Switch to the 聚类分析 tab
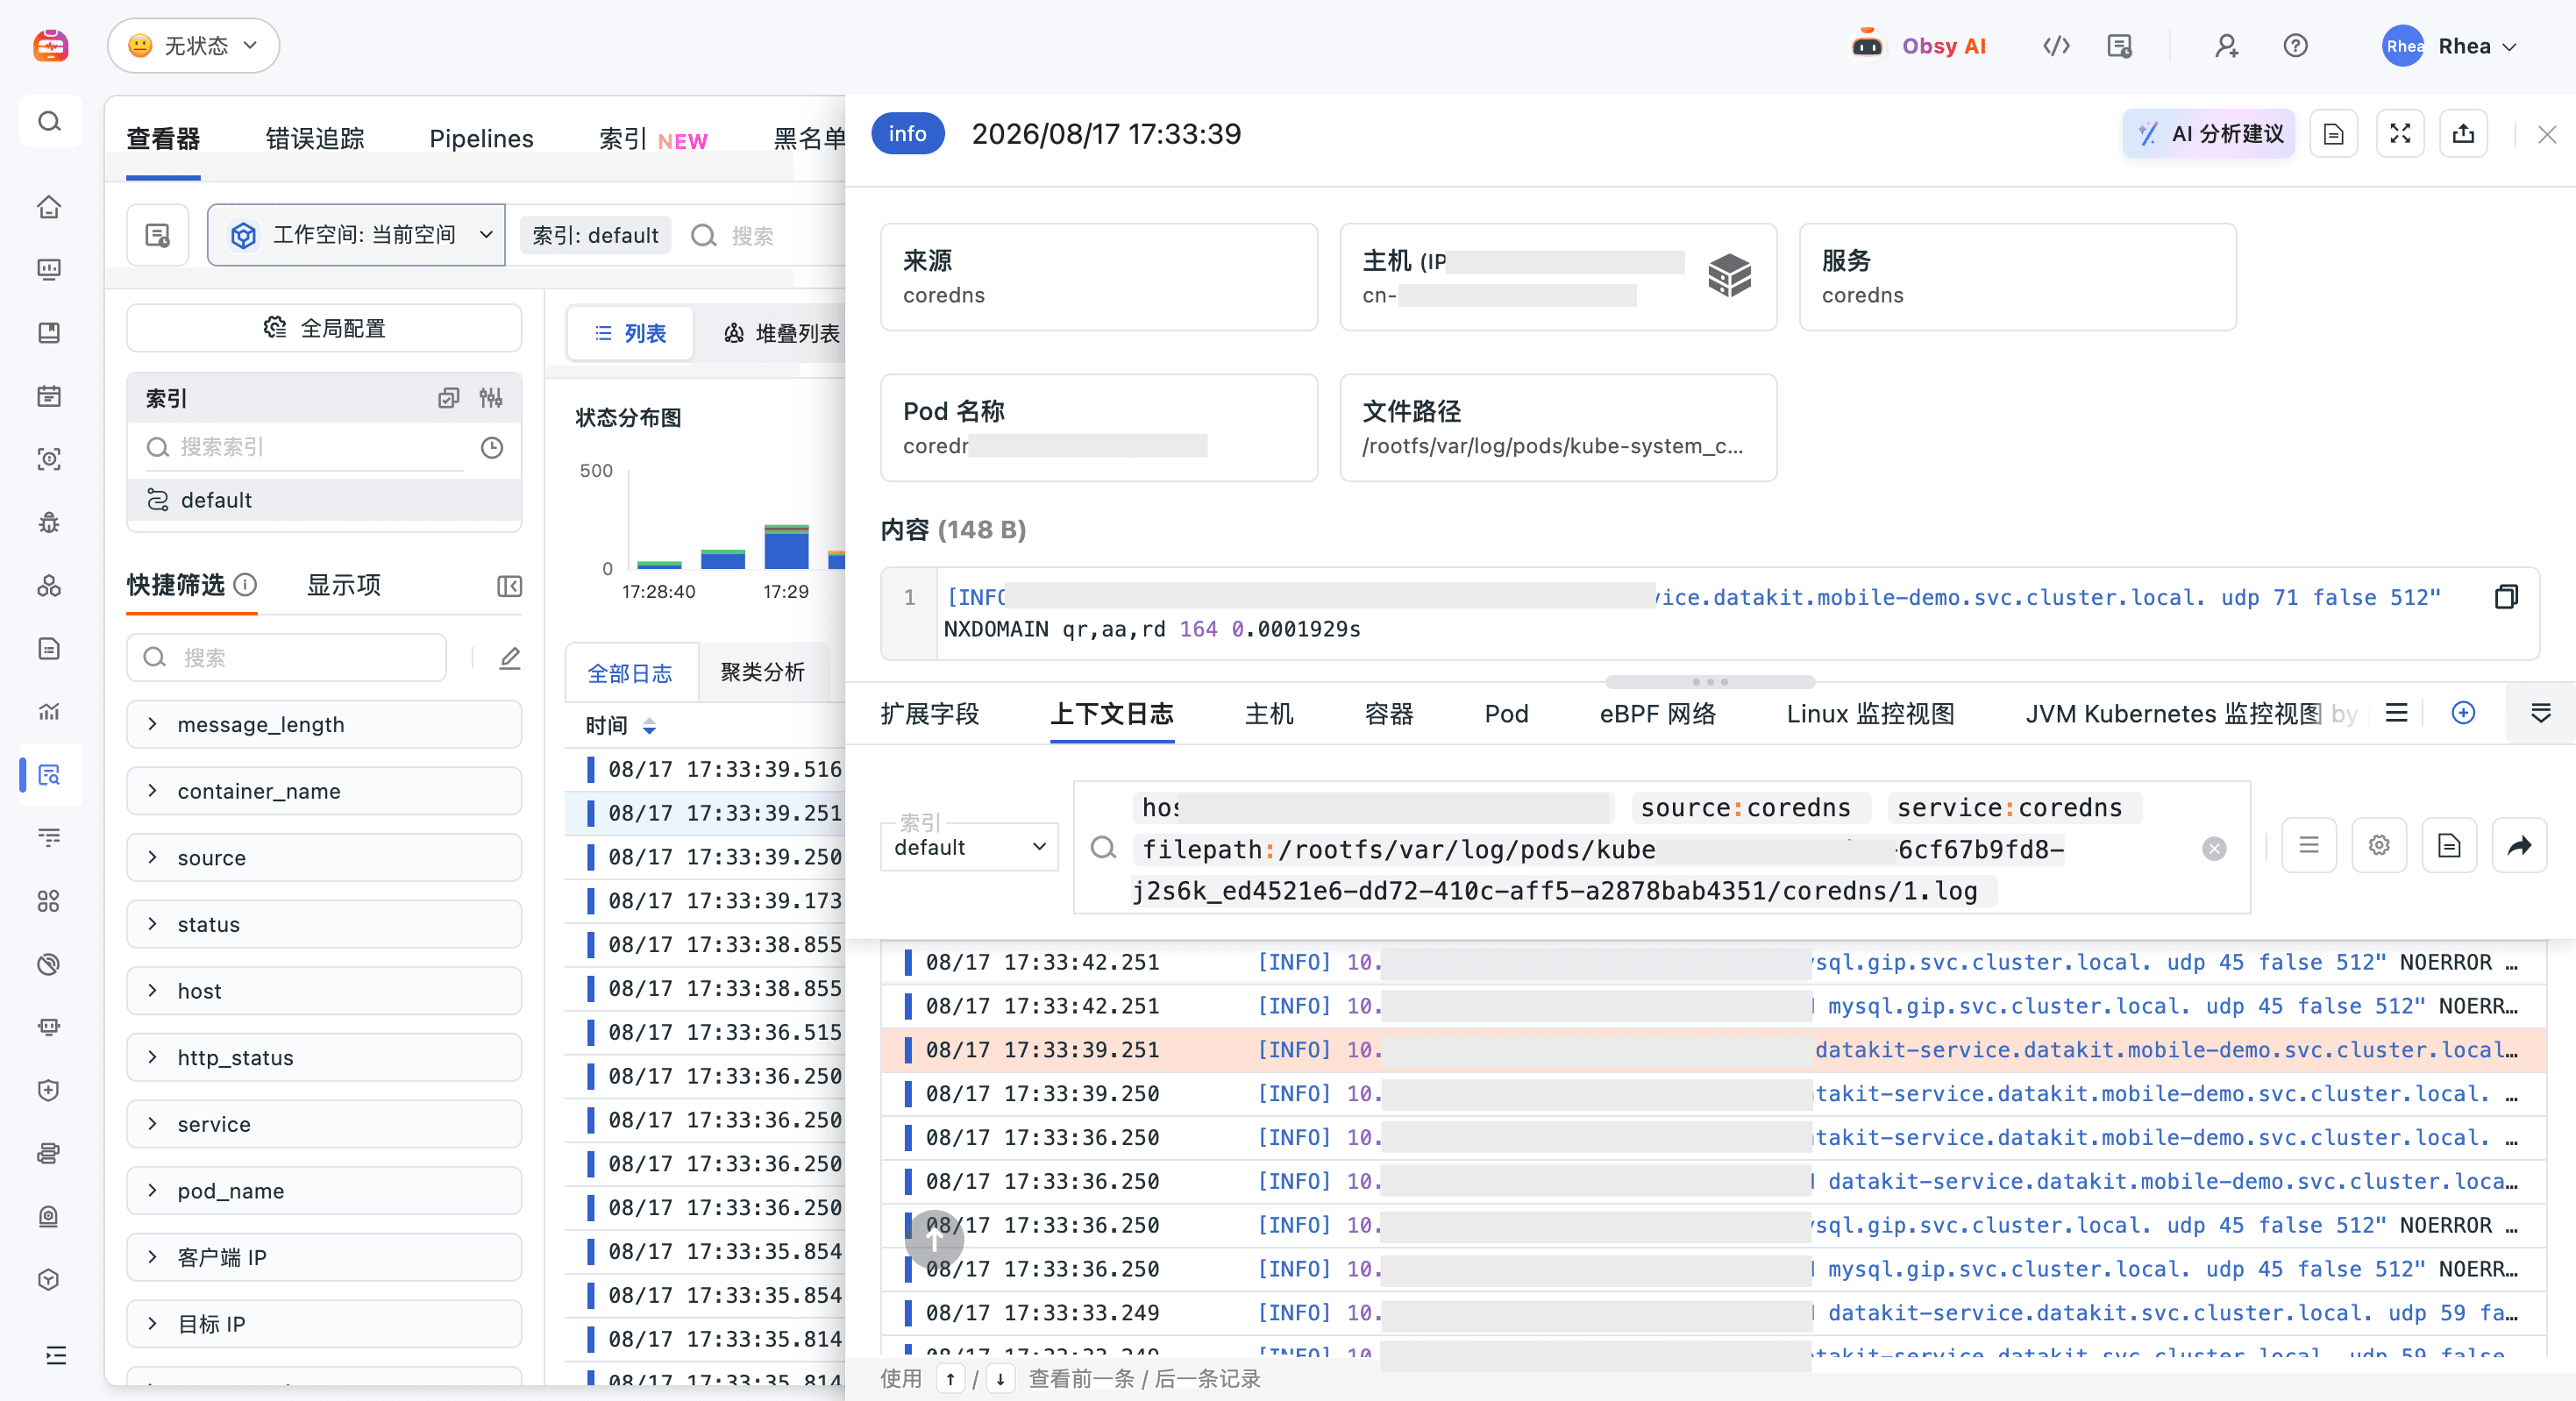 coord(762,672)
